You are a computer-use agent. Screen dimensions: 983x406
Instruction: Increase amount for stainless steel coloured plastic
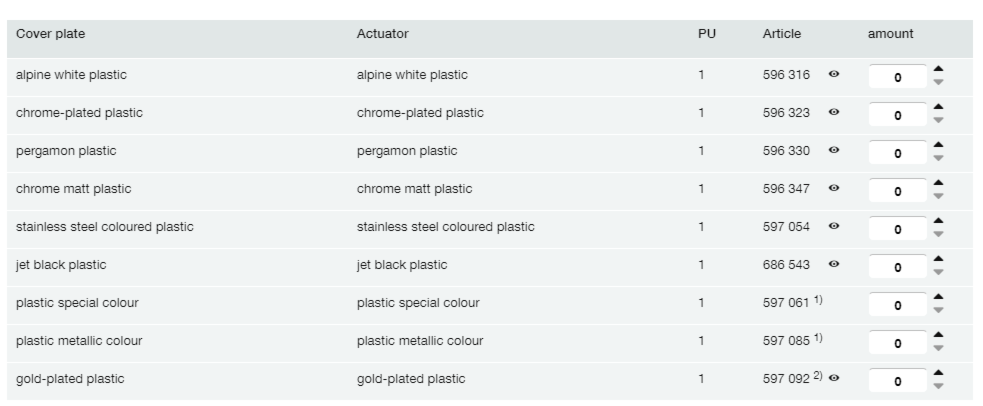[938, 221]
